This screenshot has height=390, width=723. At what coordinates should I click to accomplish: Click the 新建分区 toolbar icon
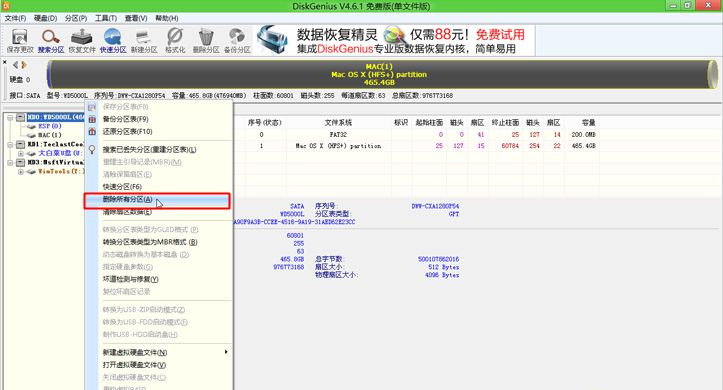144,41
